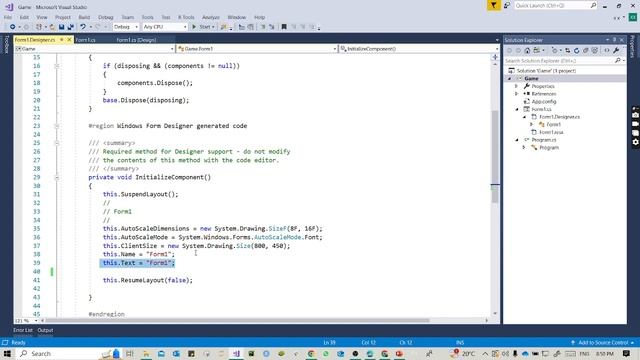
Task: Open the Properties side panel tab
Action: tap(633, 46)
